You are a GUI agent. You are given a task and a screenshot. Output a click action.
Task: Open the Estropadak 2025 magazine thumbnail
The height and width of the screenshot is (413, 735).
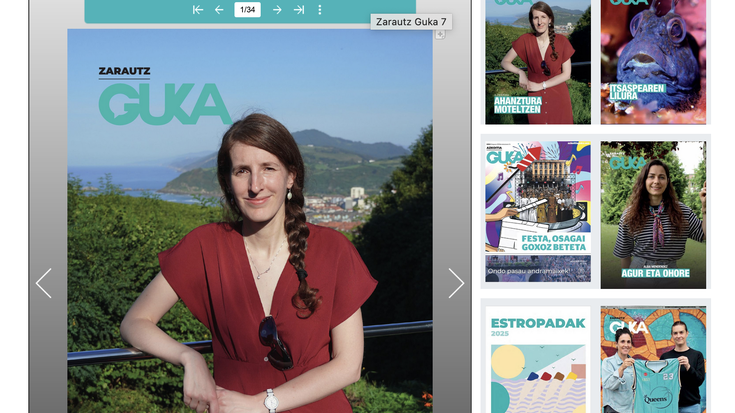coord(538,360)
